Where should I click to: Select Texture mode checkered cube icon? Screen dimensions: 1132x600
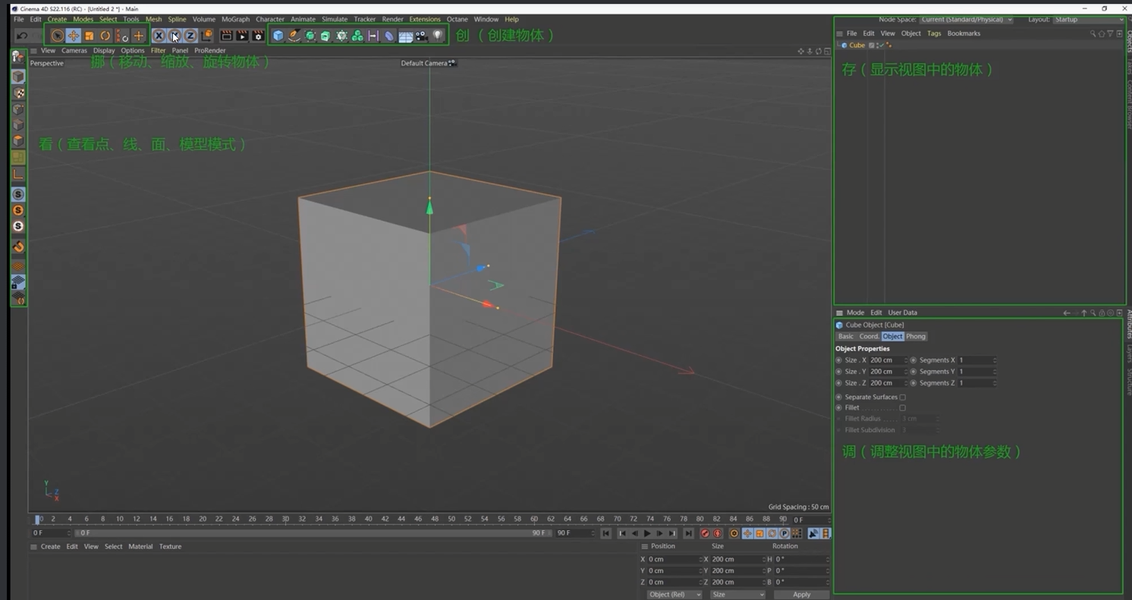click(x=18, y=93)
